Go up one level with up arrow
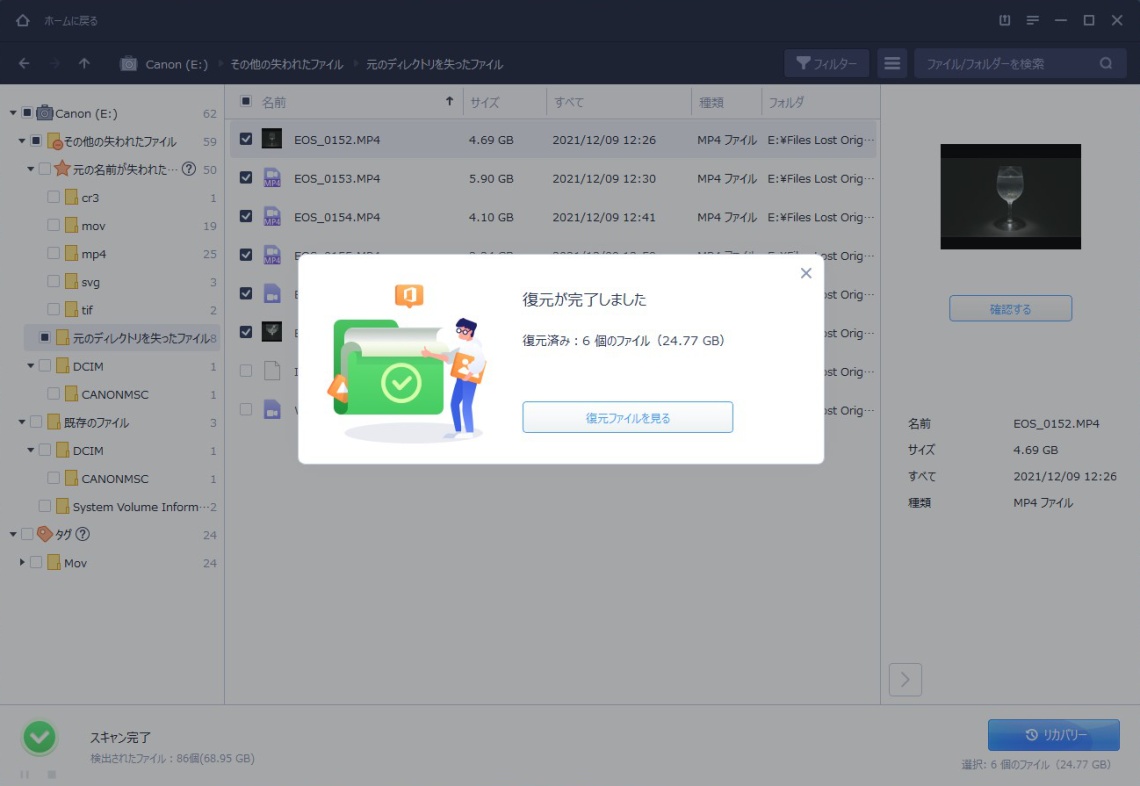The image size is (1140, 786). pos(84,64)
